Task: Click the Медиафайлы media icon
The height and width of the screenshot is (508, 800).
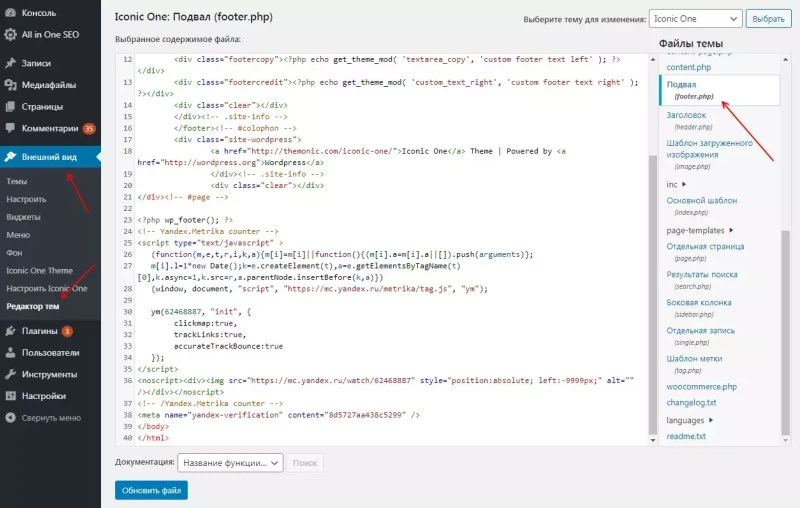Action: (x=10, y=85)
